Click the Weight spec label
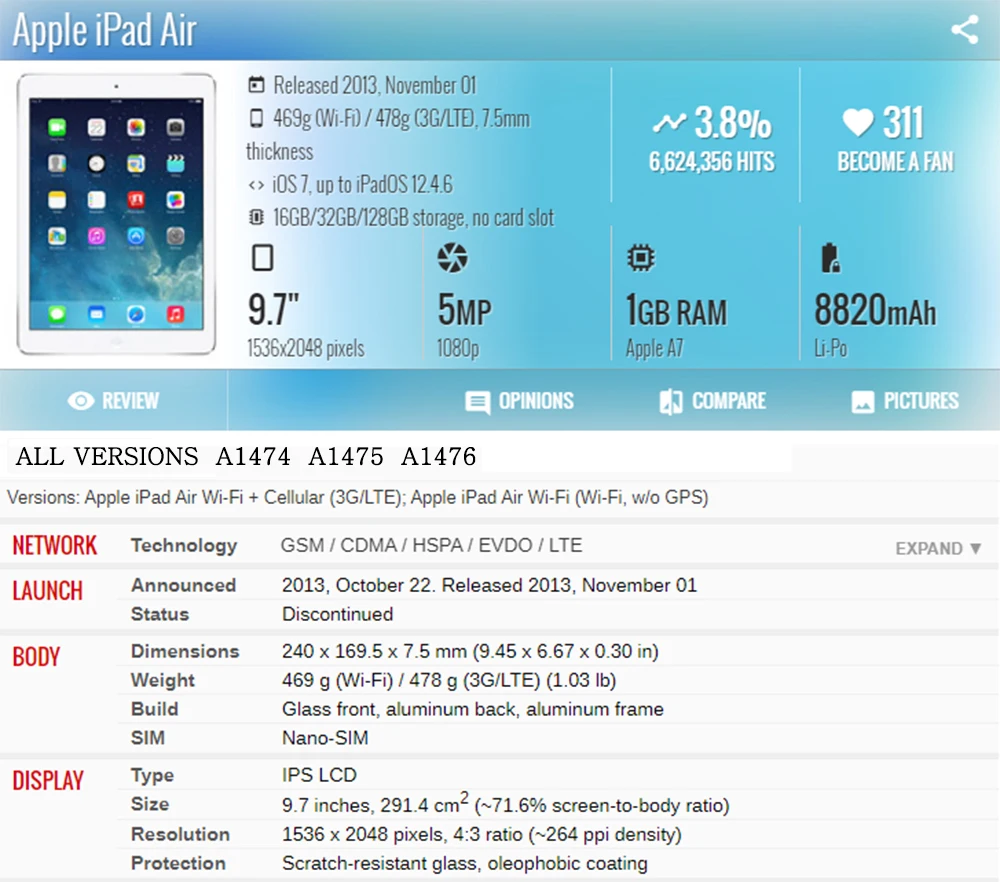1000x882 pixels. click(x=163, y=680)
